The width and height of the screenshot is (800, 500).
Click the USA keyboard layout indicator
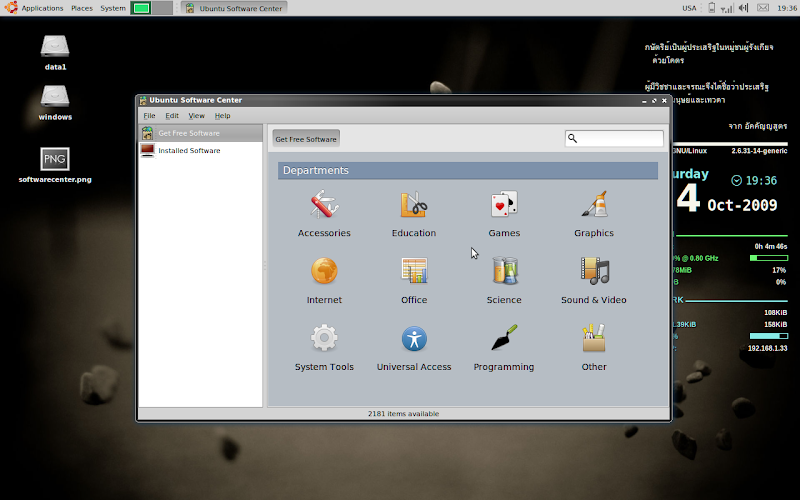[689, 8]
